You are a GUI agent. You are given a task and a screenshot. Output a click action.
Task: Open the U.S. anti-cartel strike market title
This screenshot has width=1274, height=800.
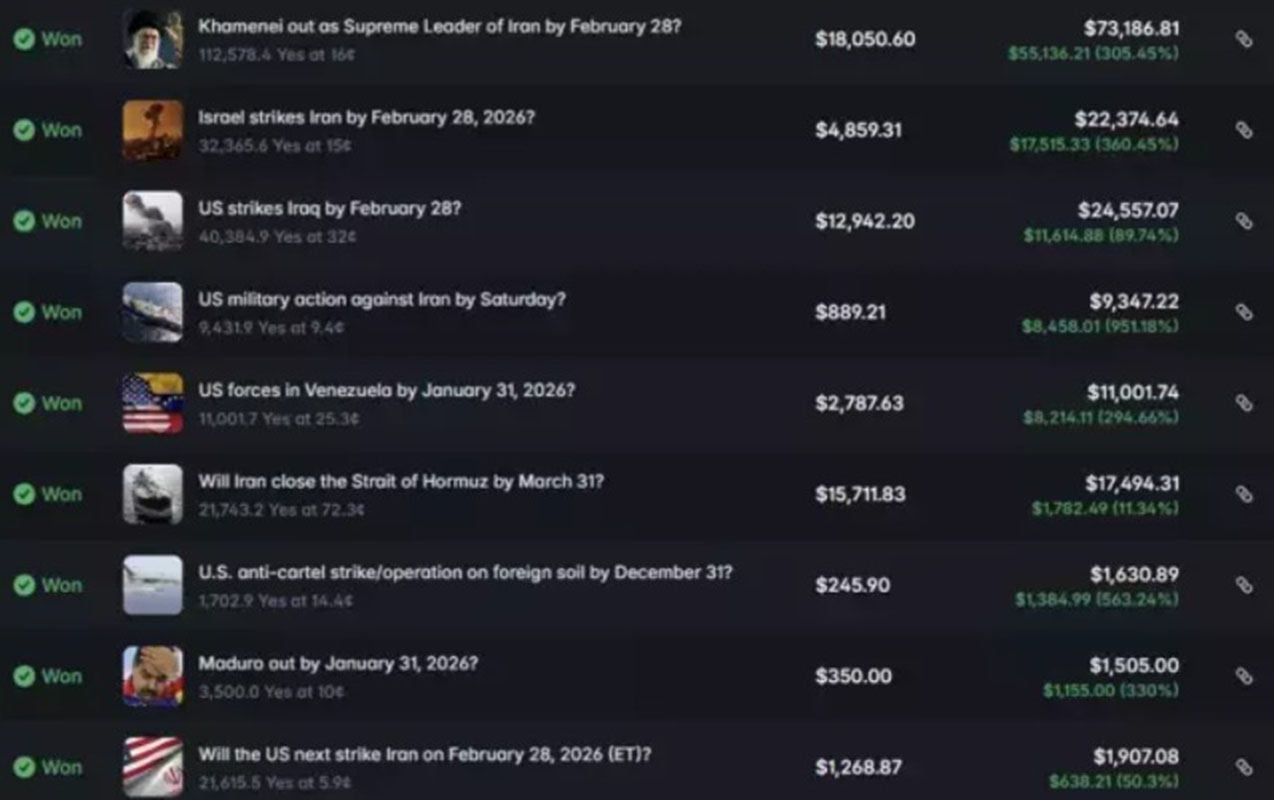(x=465, y=573)
